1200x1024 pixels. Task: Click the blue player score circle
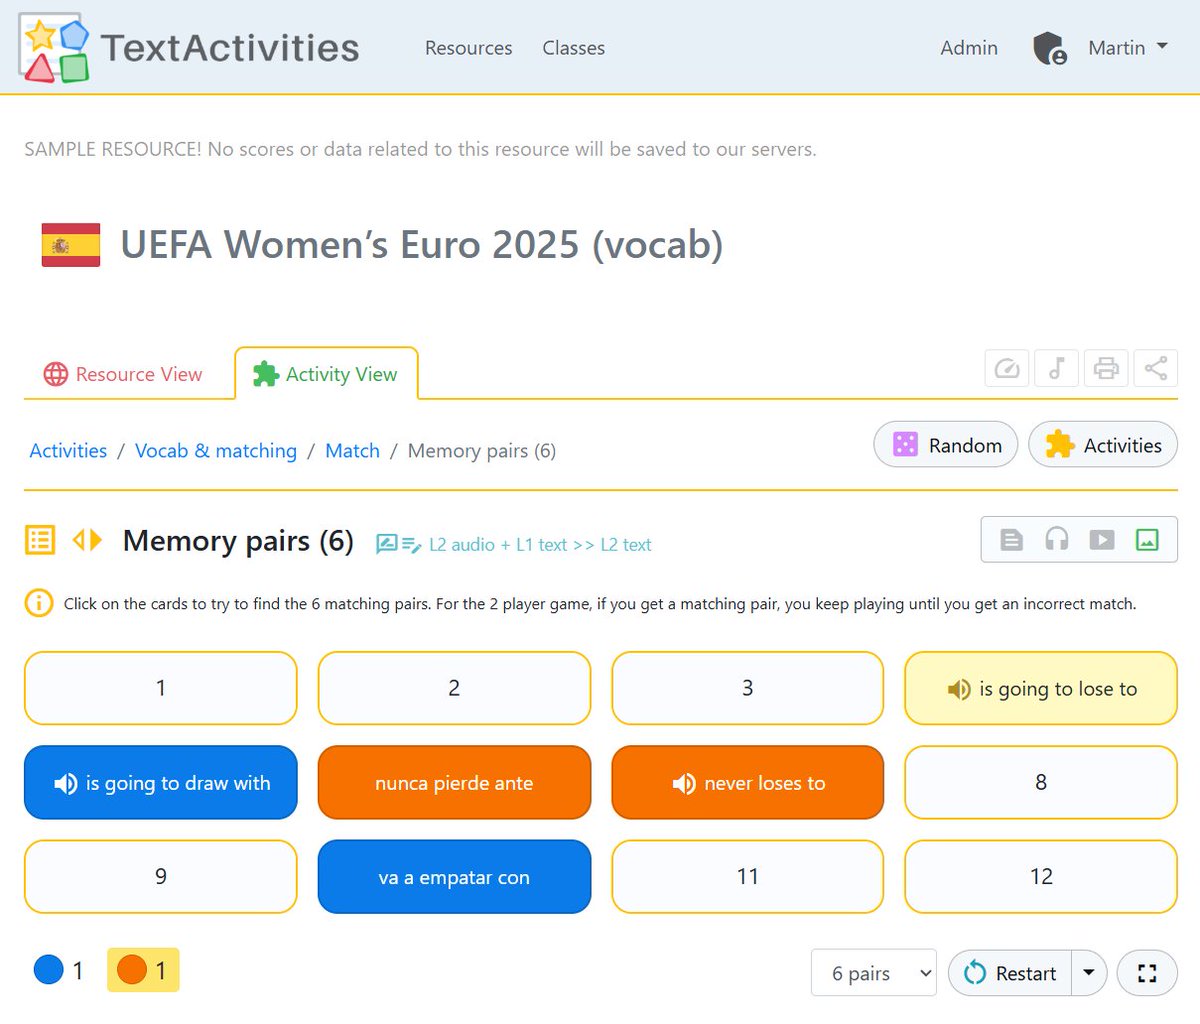(x=49, y=970)
